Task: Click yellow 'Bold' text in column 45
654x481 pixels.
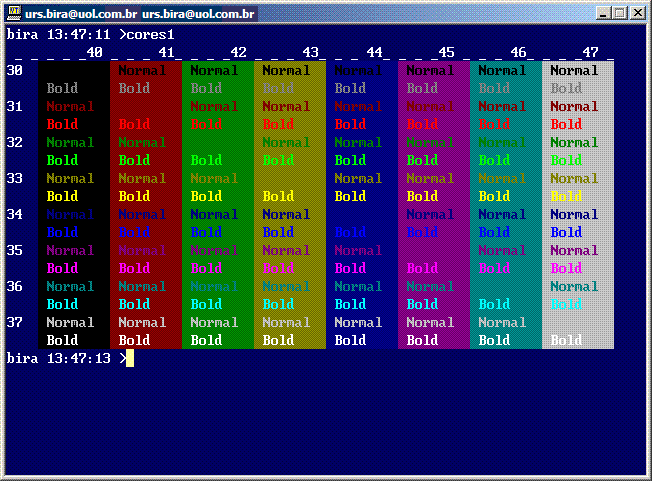Action: [x=423, y=196]
